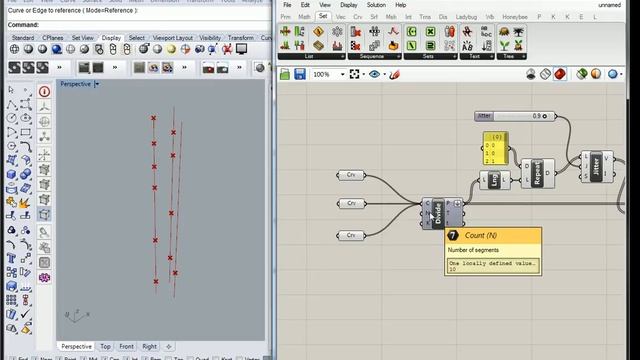
Task: Click the checkmark tool in Rhino sidebar
Action: [x=25, y=313]
